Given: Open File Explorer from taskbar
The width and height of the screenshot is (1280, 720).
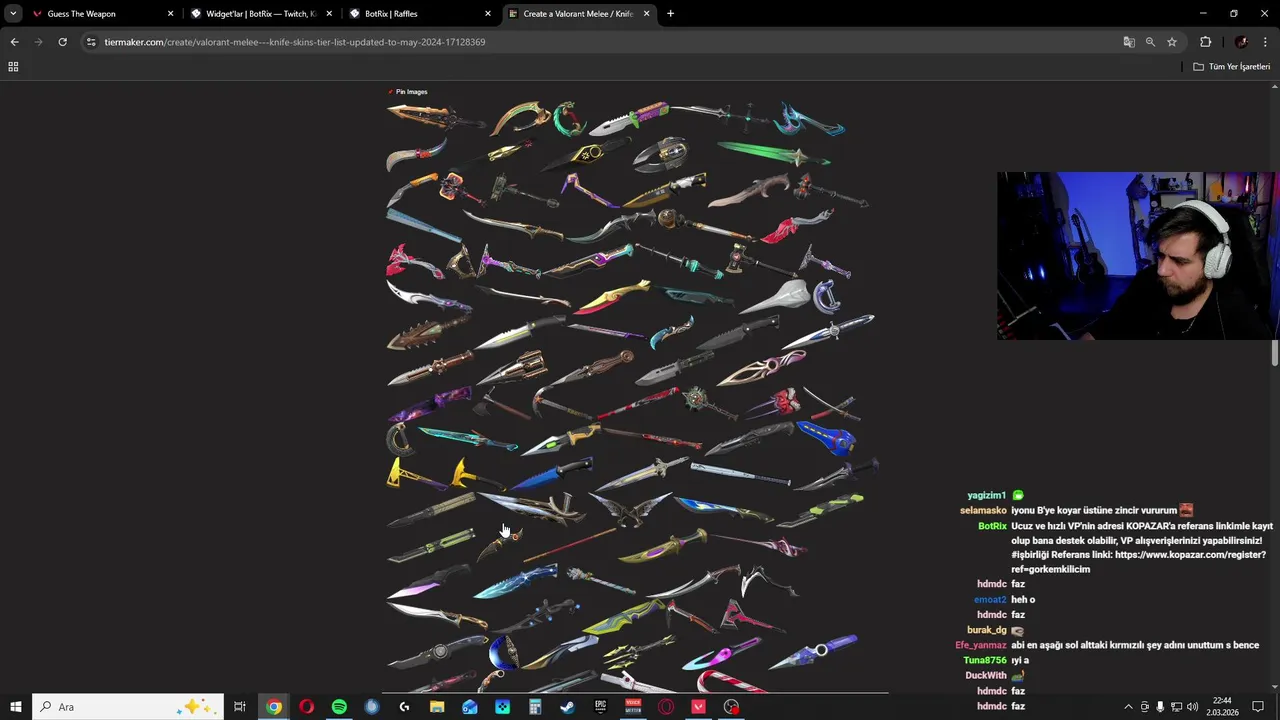Looking at the screenshot, I should [x=437, y=707].
